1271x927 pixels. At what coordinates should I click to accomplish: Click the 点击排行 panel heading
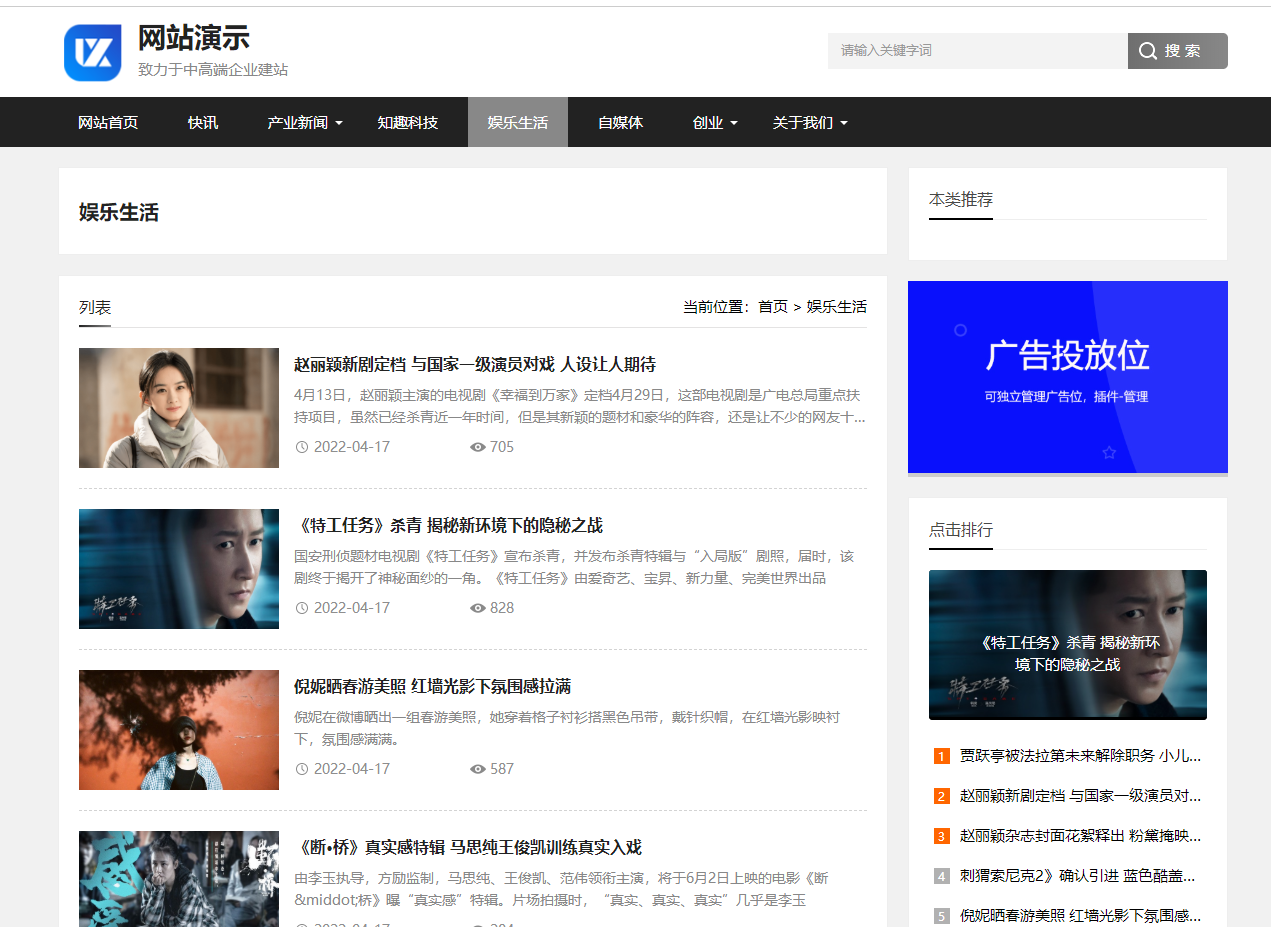961,529
